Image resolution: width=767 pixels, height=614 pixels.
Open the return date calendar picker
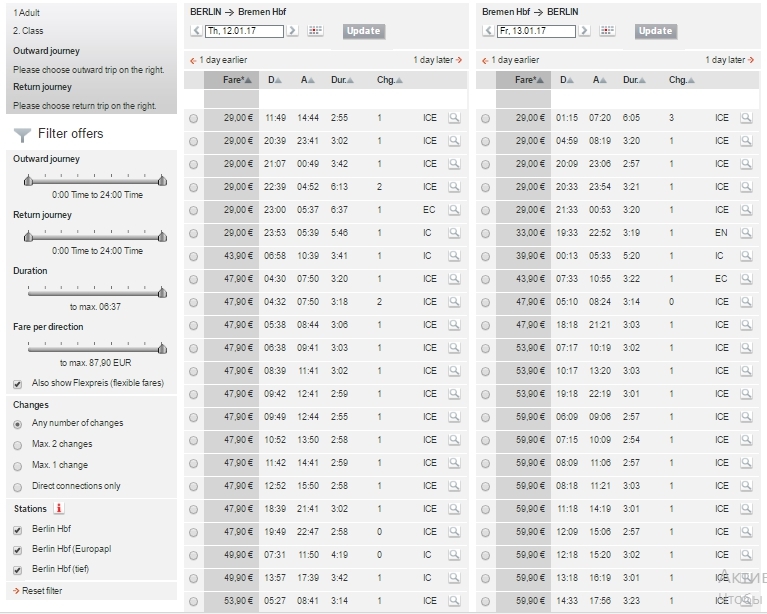(x=607, y=31)
